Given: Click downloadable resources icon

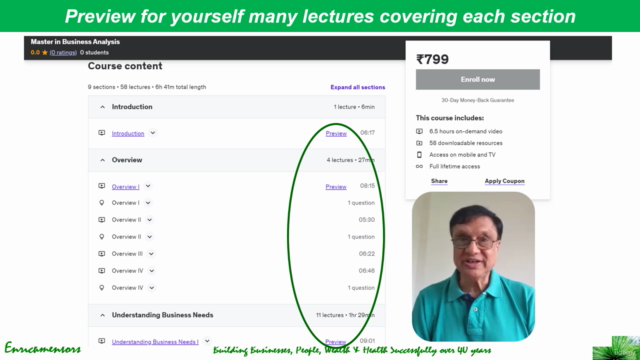Looking at the screenshot, I should coord(419,143).
